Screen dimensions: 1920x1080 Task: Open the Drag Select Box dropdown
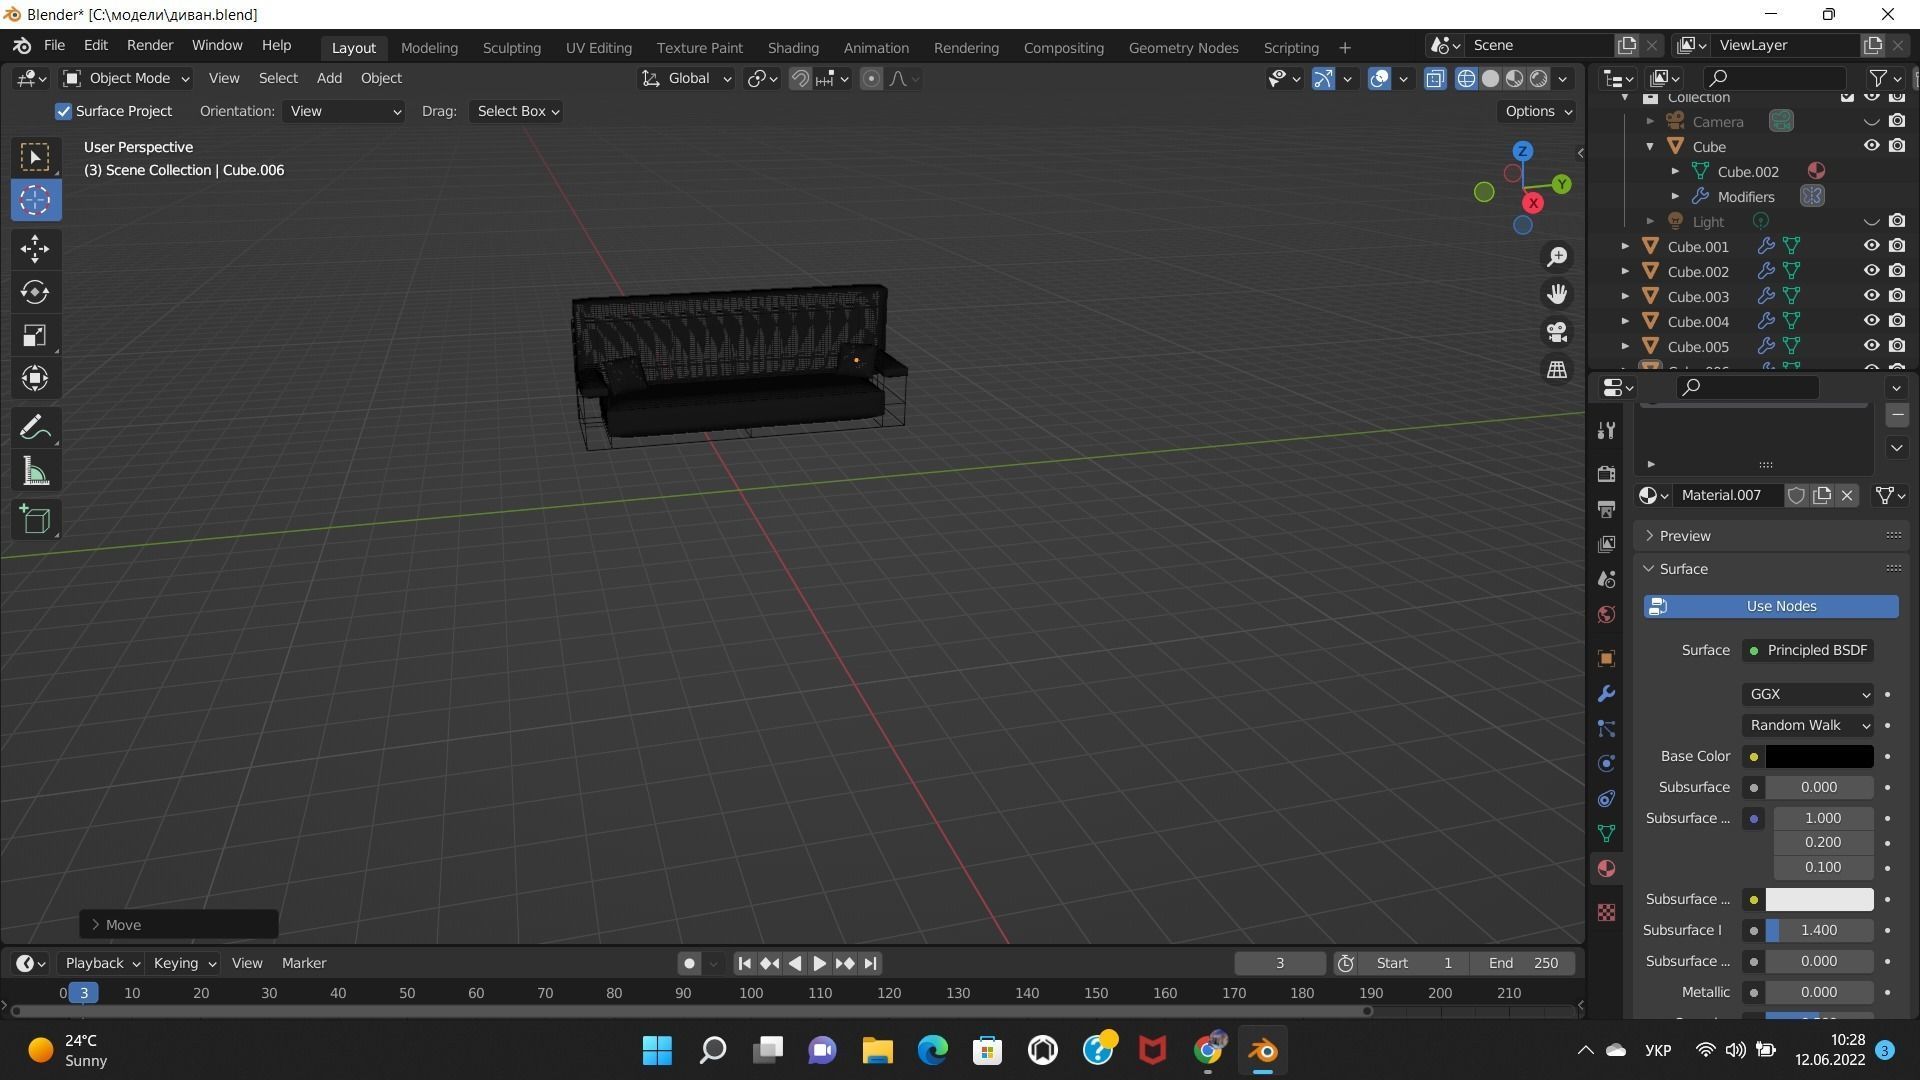coord(516,111)
